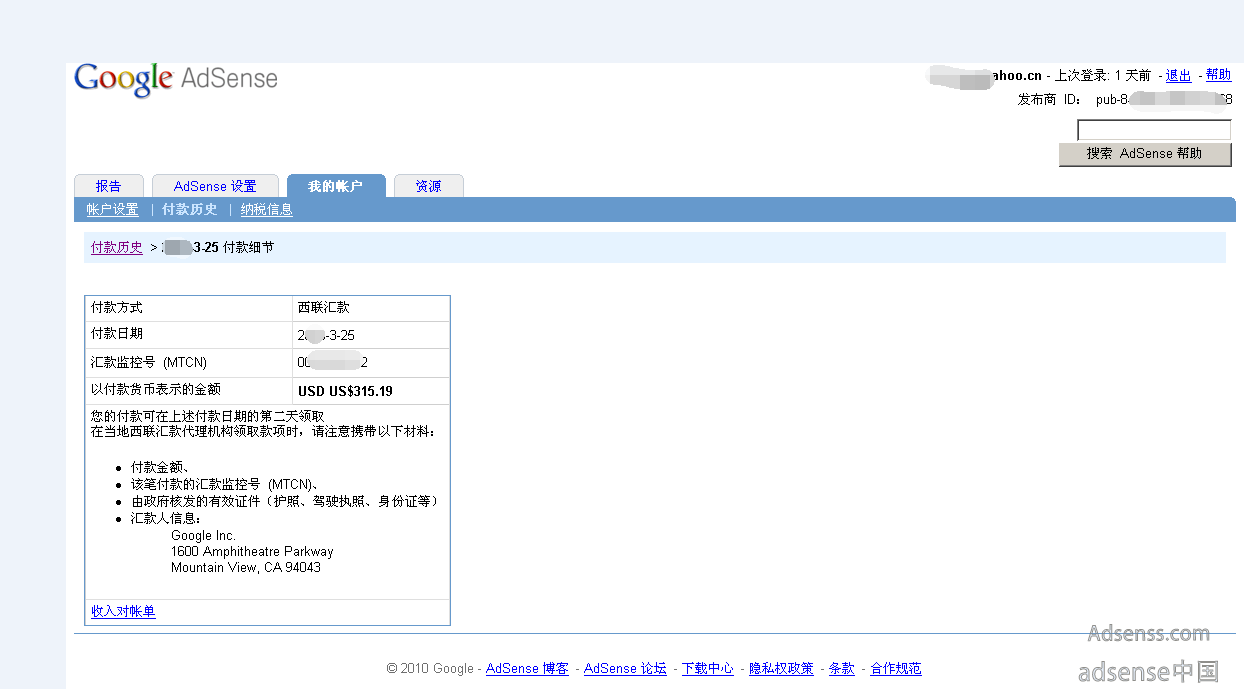Open 合作规范 footer link

[x=896, y=669]
